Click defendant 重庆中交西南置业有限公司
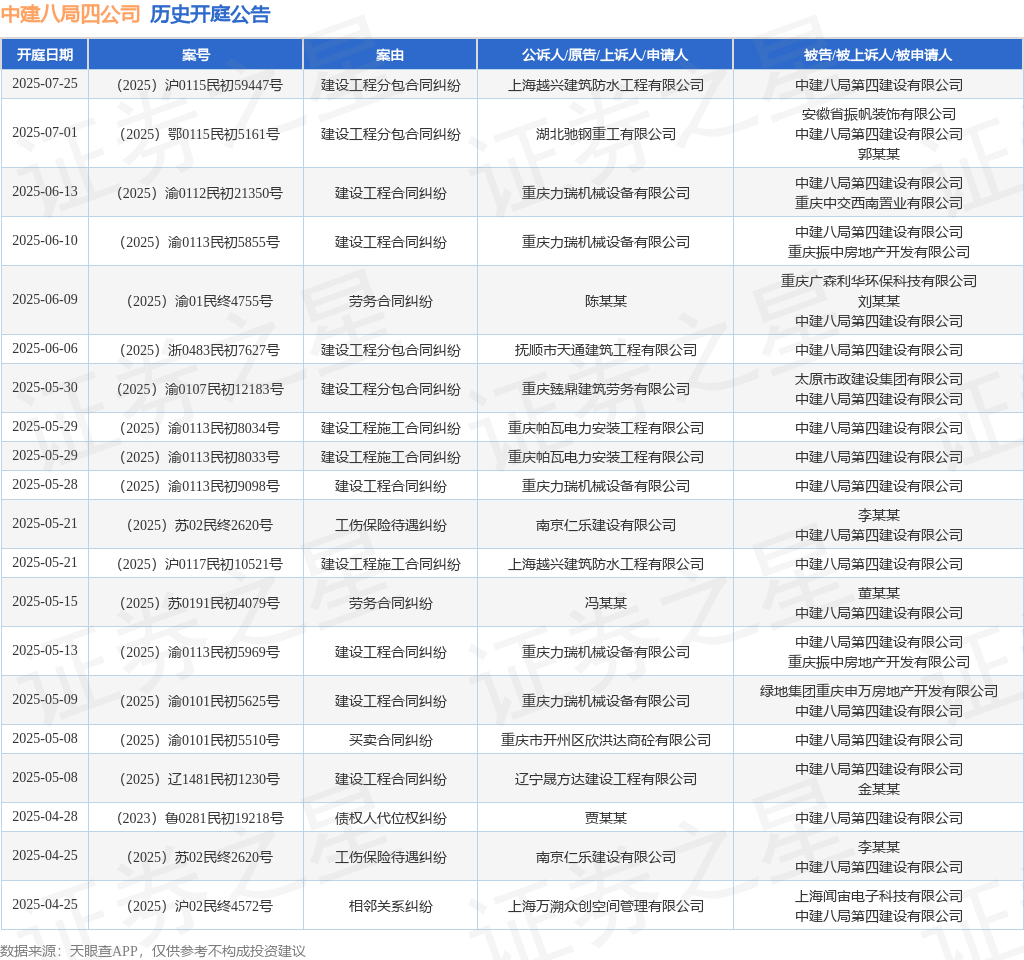 tap(878, 203)
